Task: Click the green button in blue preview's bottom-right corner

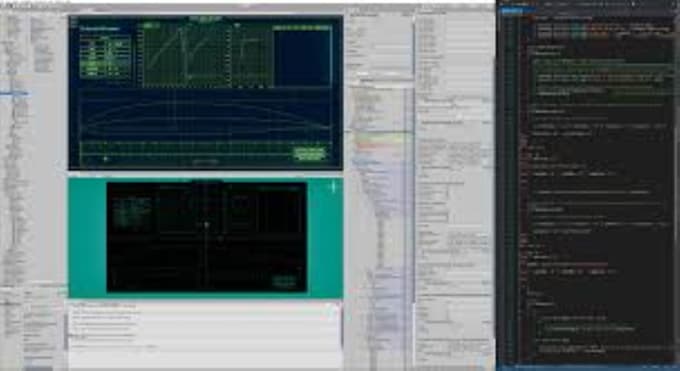Action: click(310, 154)
